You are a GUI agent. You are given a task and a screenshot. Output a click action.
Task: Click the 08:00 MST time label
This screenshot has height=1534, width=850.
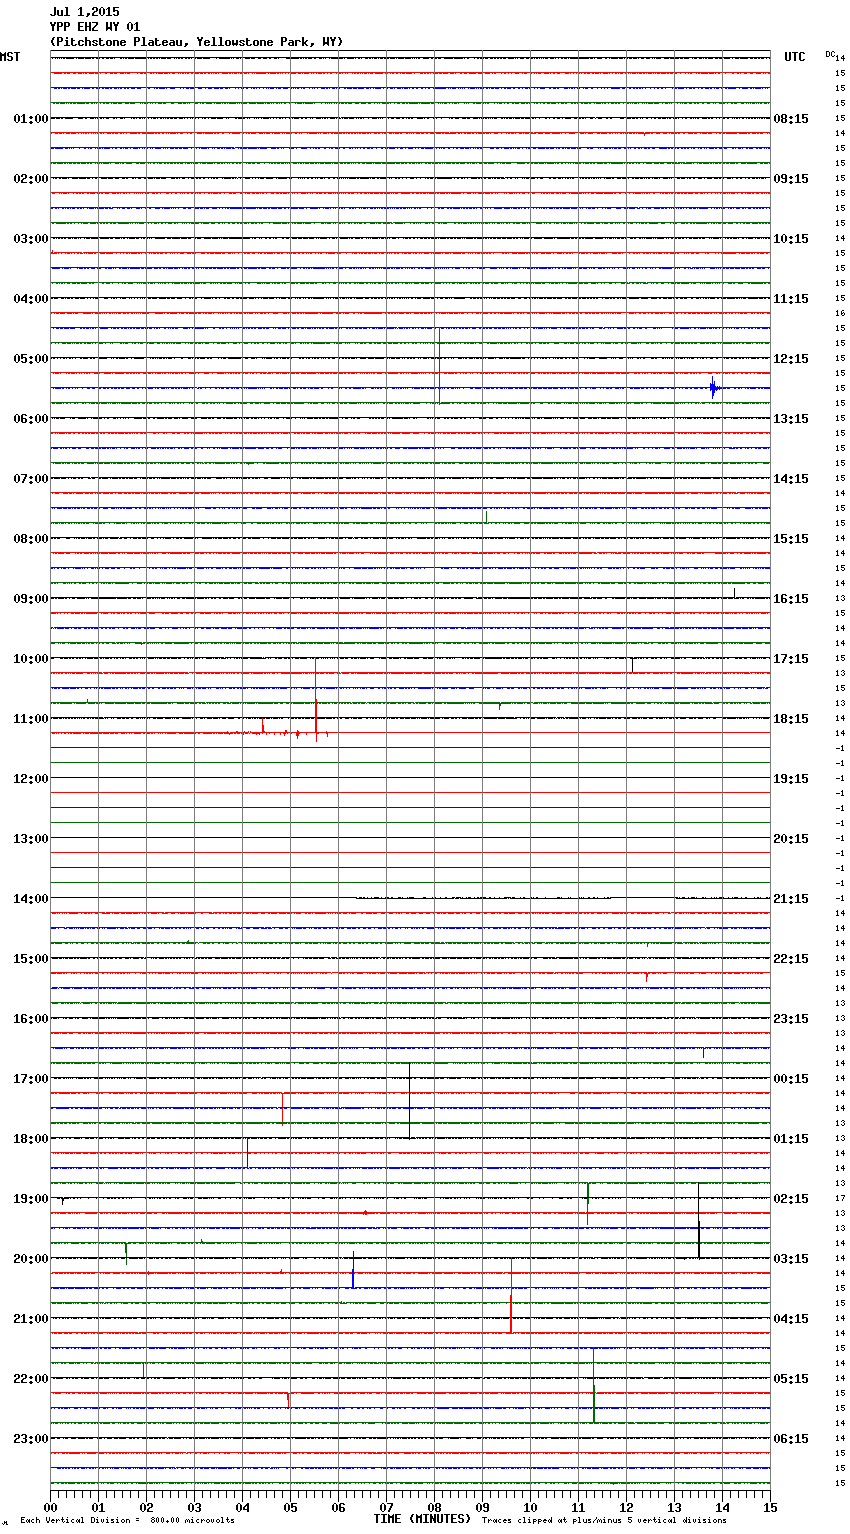pyautogui.click(x=31, y=539)
